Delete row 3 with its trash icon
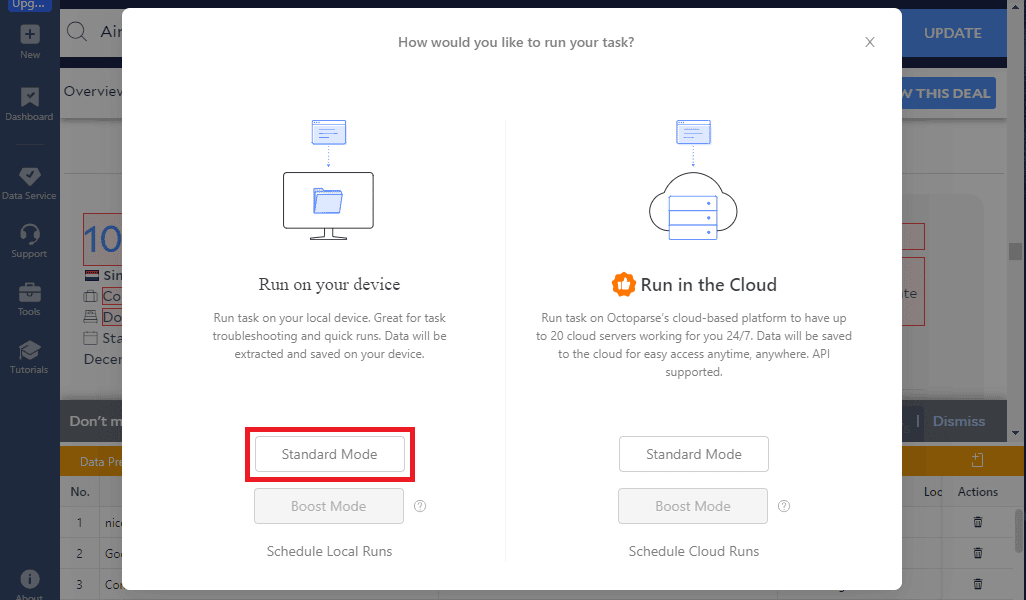The image size is (1026, 600). (x=978, y=584)
